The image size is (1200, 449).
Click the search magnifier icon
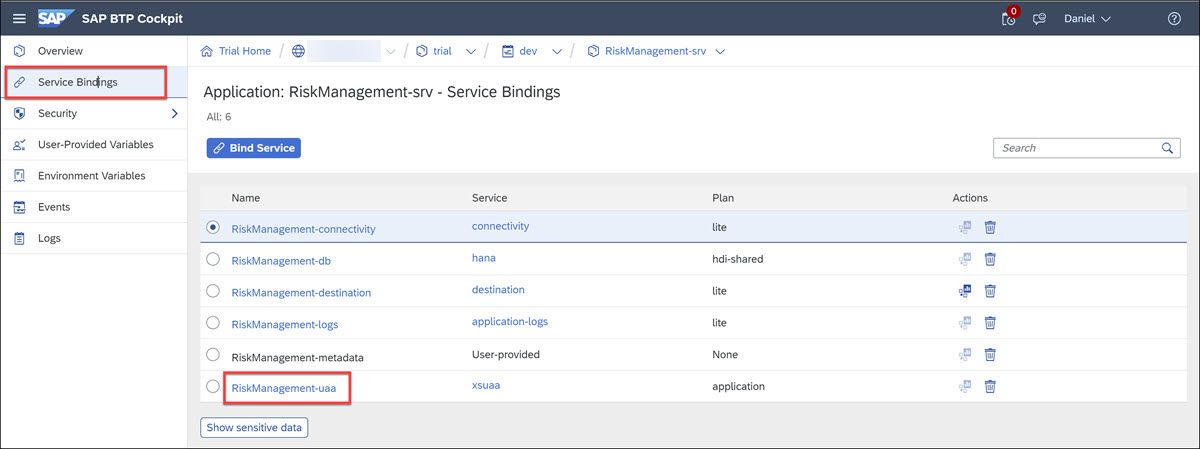click(1168, 148)
